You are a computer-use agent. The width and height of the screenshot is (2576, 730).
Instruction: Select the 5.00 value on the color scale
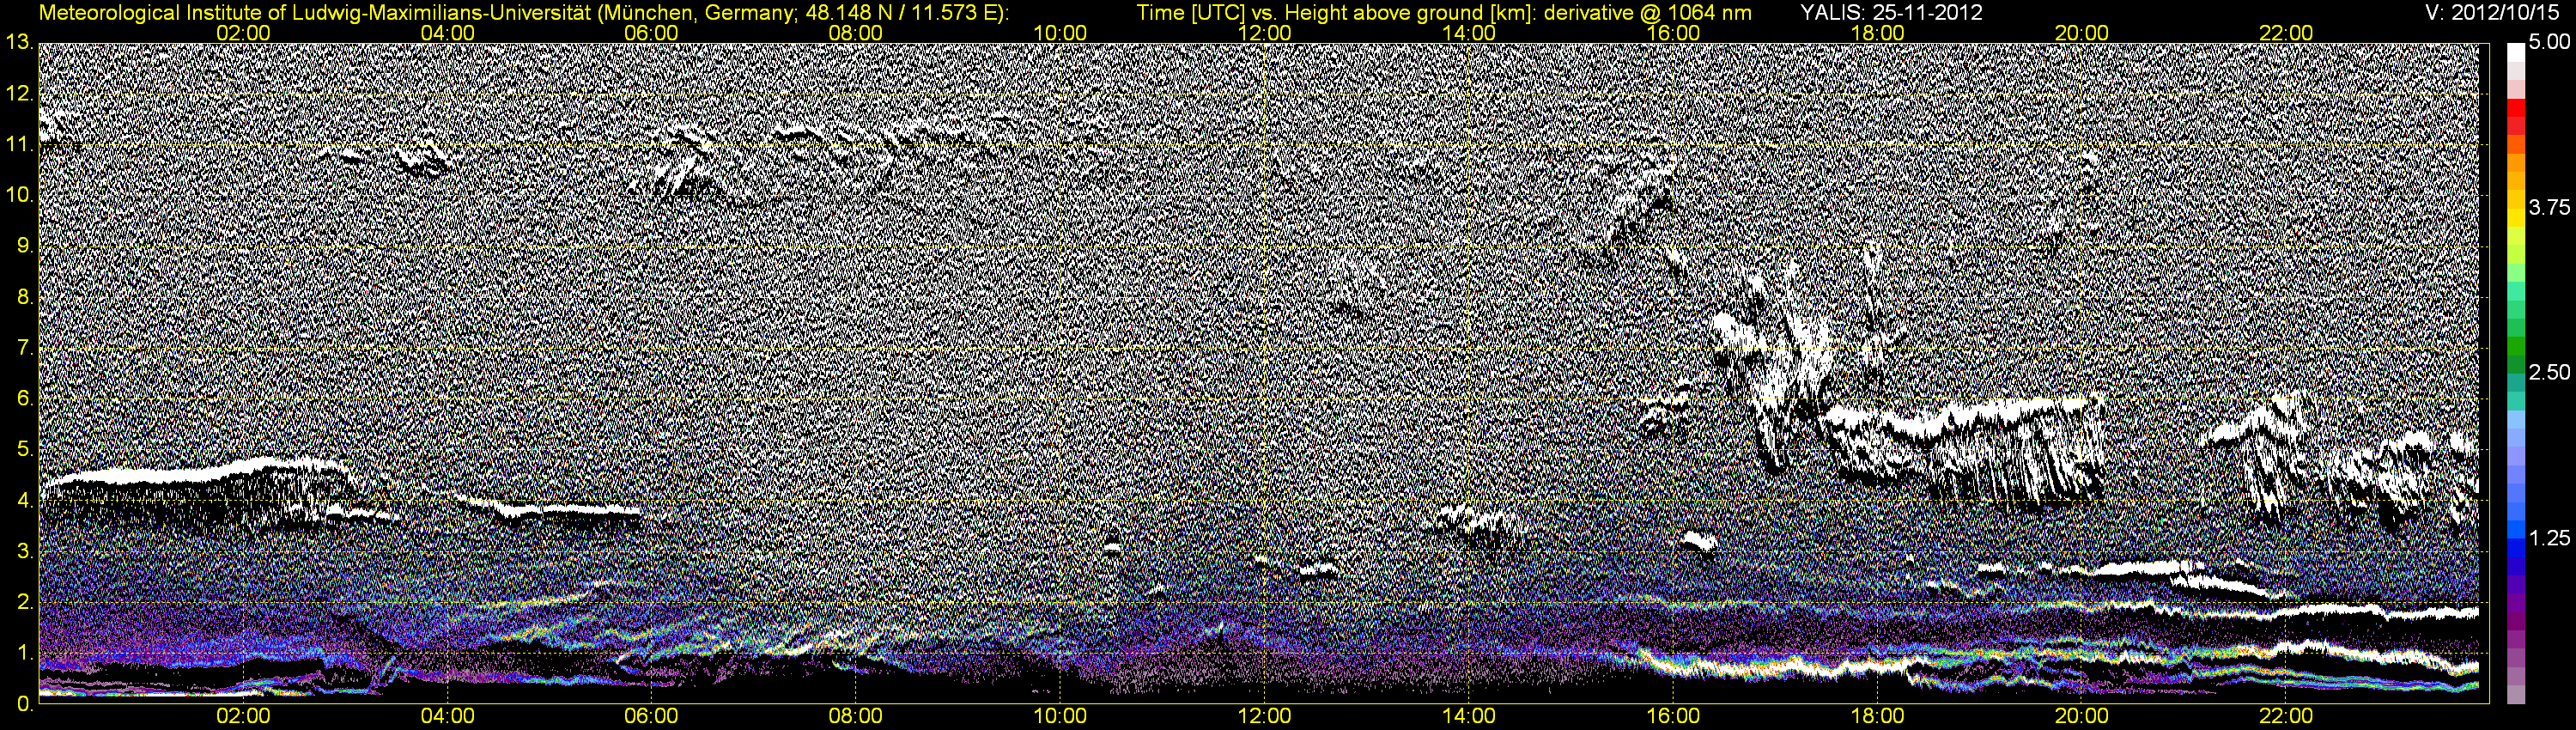click(2549, 43)
